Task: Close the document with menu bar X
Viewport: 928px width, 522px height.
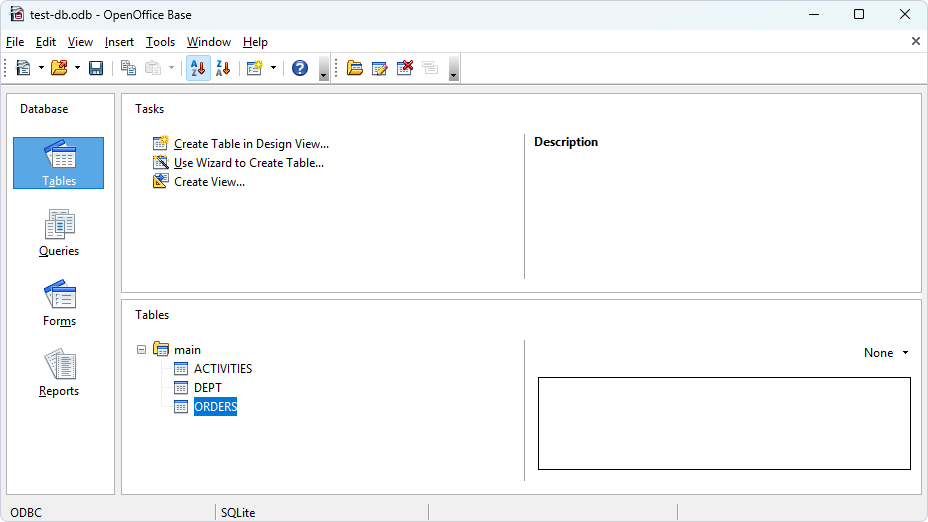Action: click(916, 41)
